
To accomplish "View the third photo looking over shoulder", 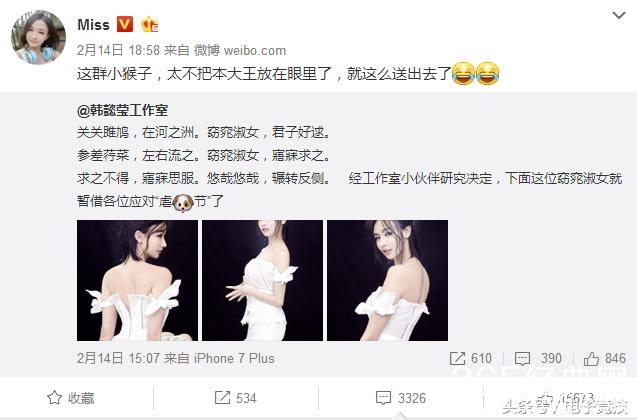I will 388,280.
